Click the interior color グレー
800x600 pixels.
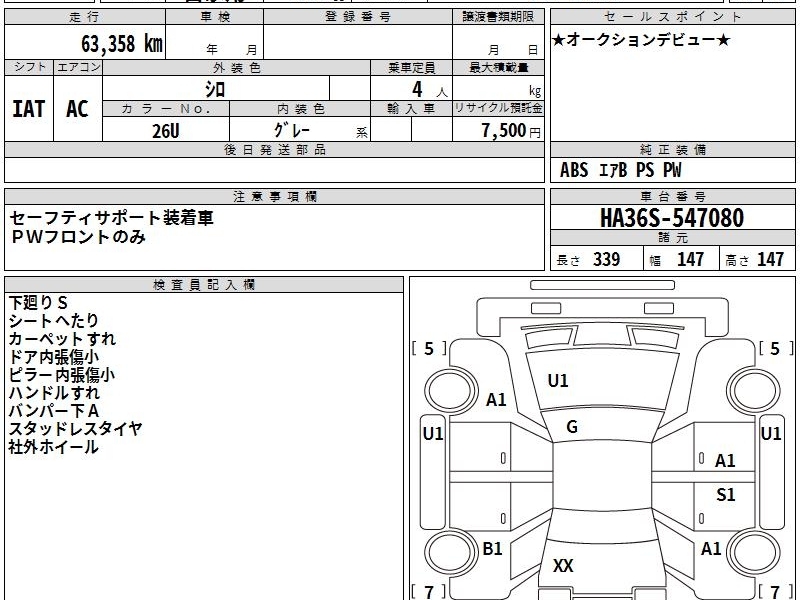[x=292, y=130]
